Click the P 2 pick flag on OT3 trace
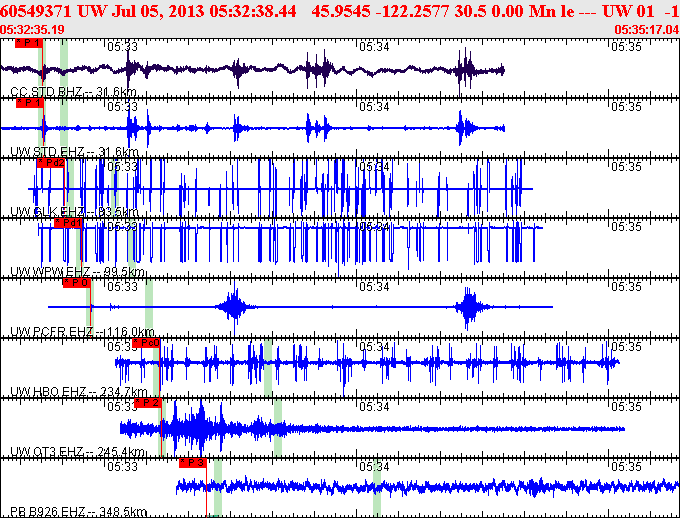 [x=148, y=403]
